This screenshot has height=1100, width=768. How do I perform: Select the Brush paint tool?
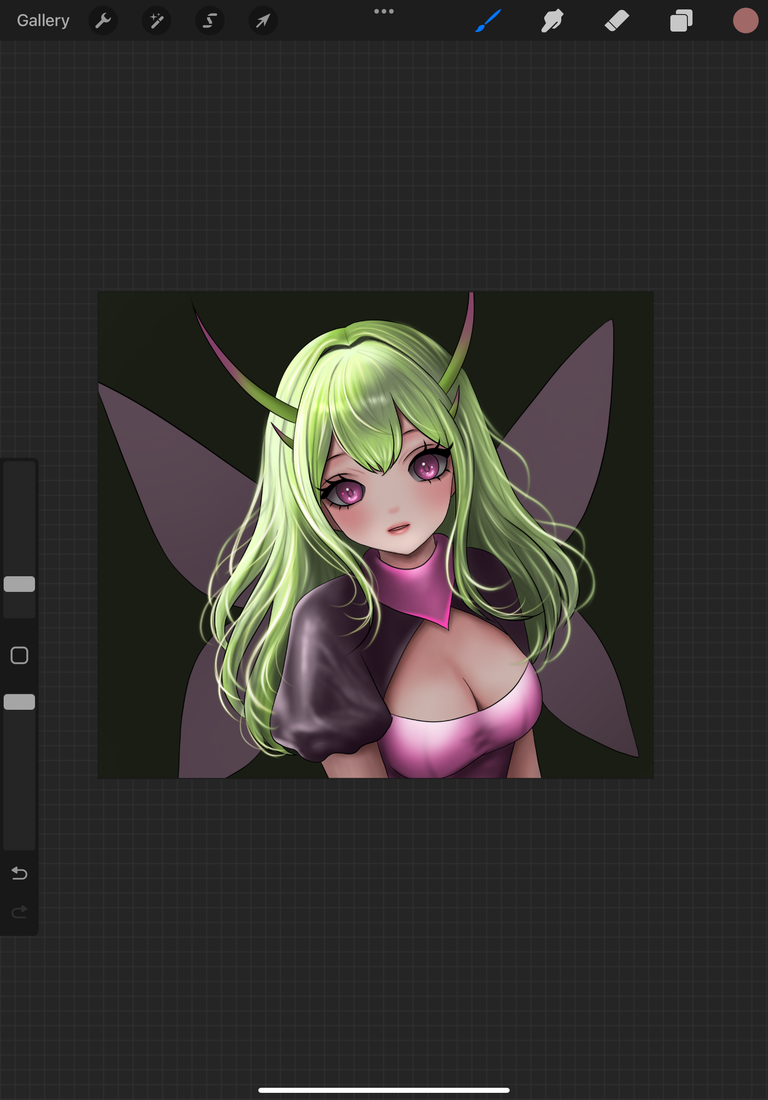[488, 20]
